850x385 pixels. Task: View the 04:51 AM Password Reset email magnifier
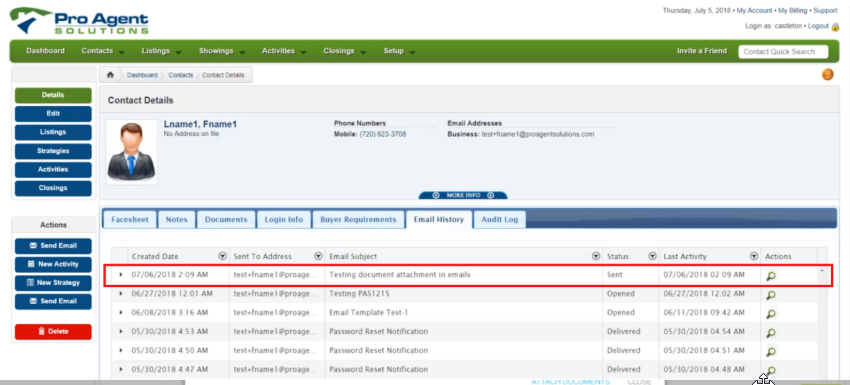pyautogui.click(x=770, y=351)
